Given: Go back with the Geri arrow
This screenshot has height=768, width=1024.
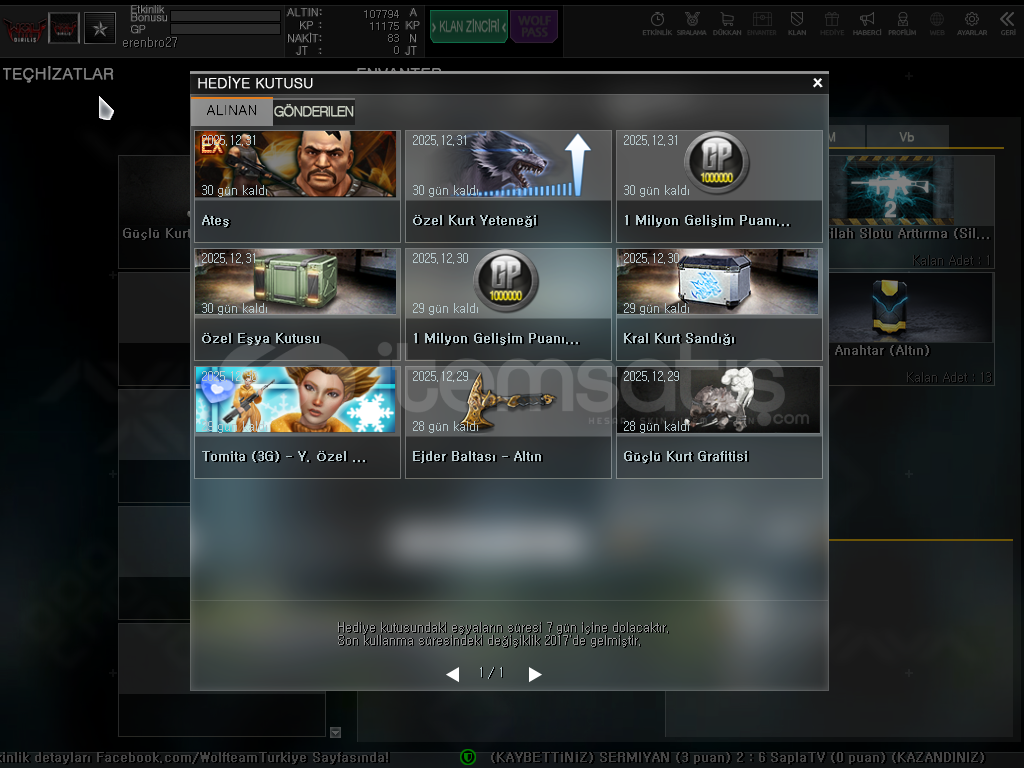Looking at the screenshot, I should click(x=1008, y=24).
